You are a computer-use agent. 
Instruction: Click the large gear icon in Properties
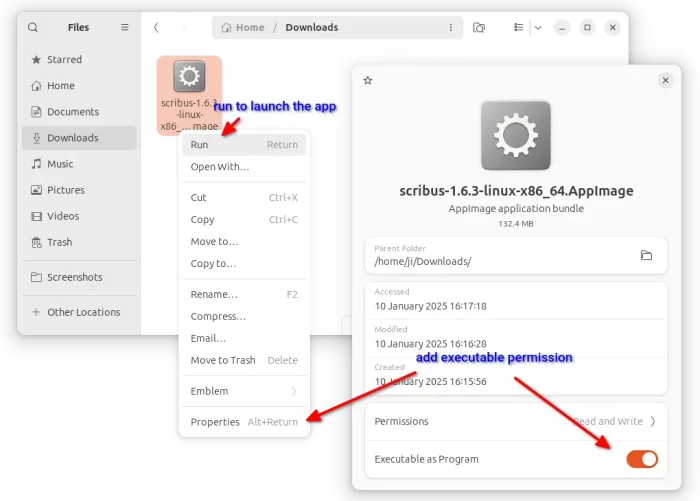[516, 135]
